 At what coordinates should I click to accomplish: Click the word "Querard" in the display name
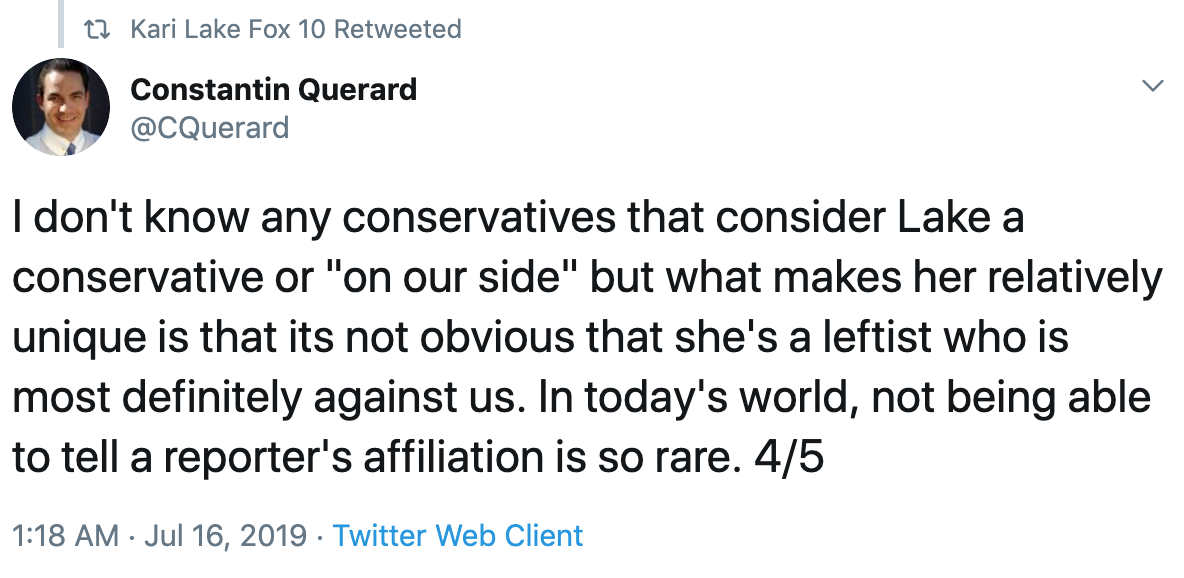tap(357, 90)
